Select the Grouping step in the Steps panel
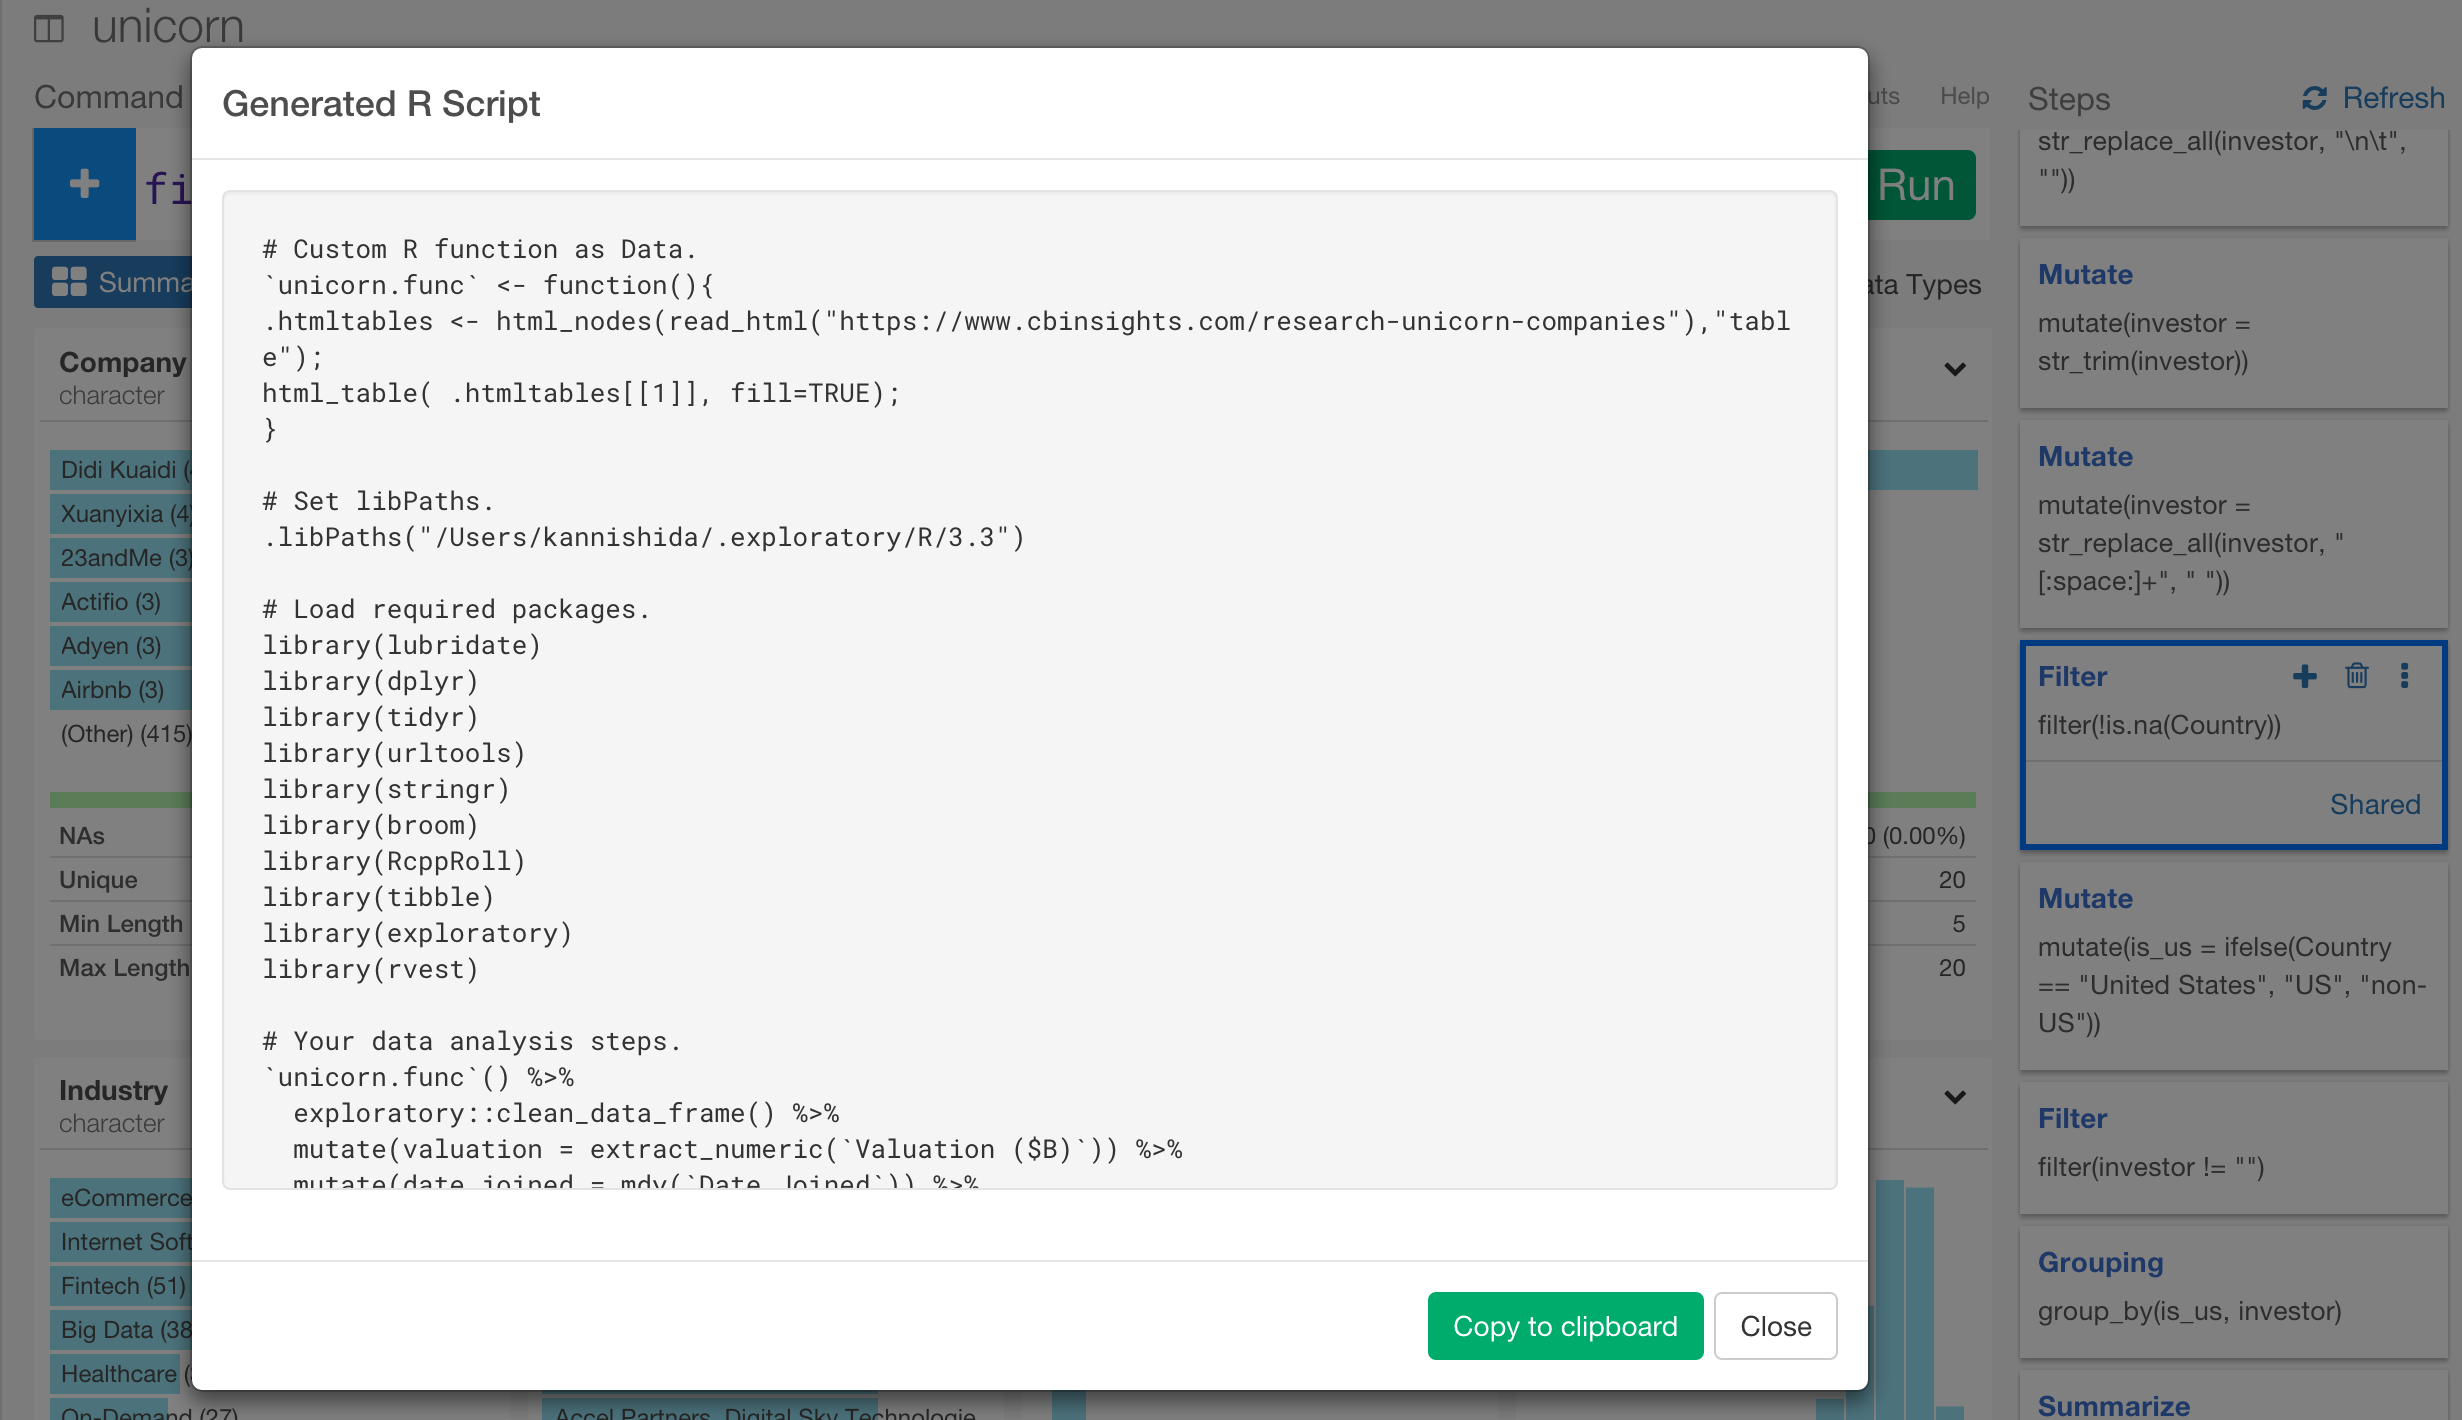2462x1420 pixels. tap(2100, 1262)
